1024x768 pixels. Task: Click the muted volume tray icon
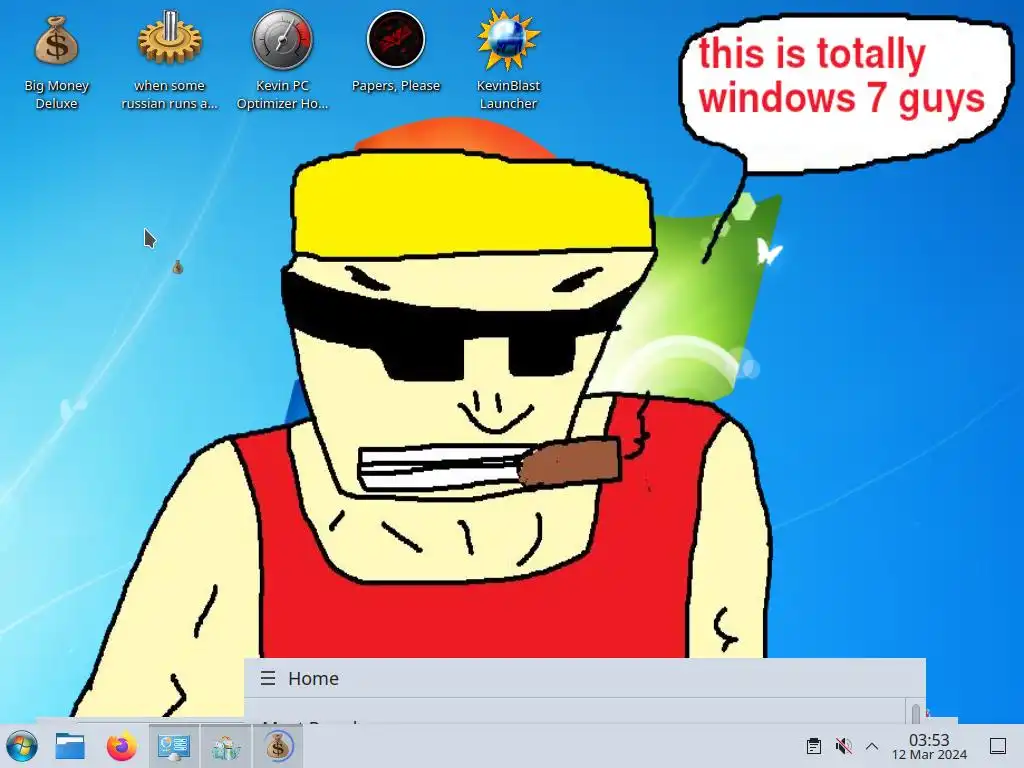pos(843,746)
